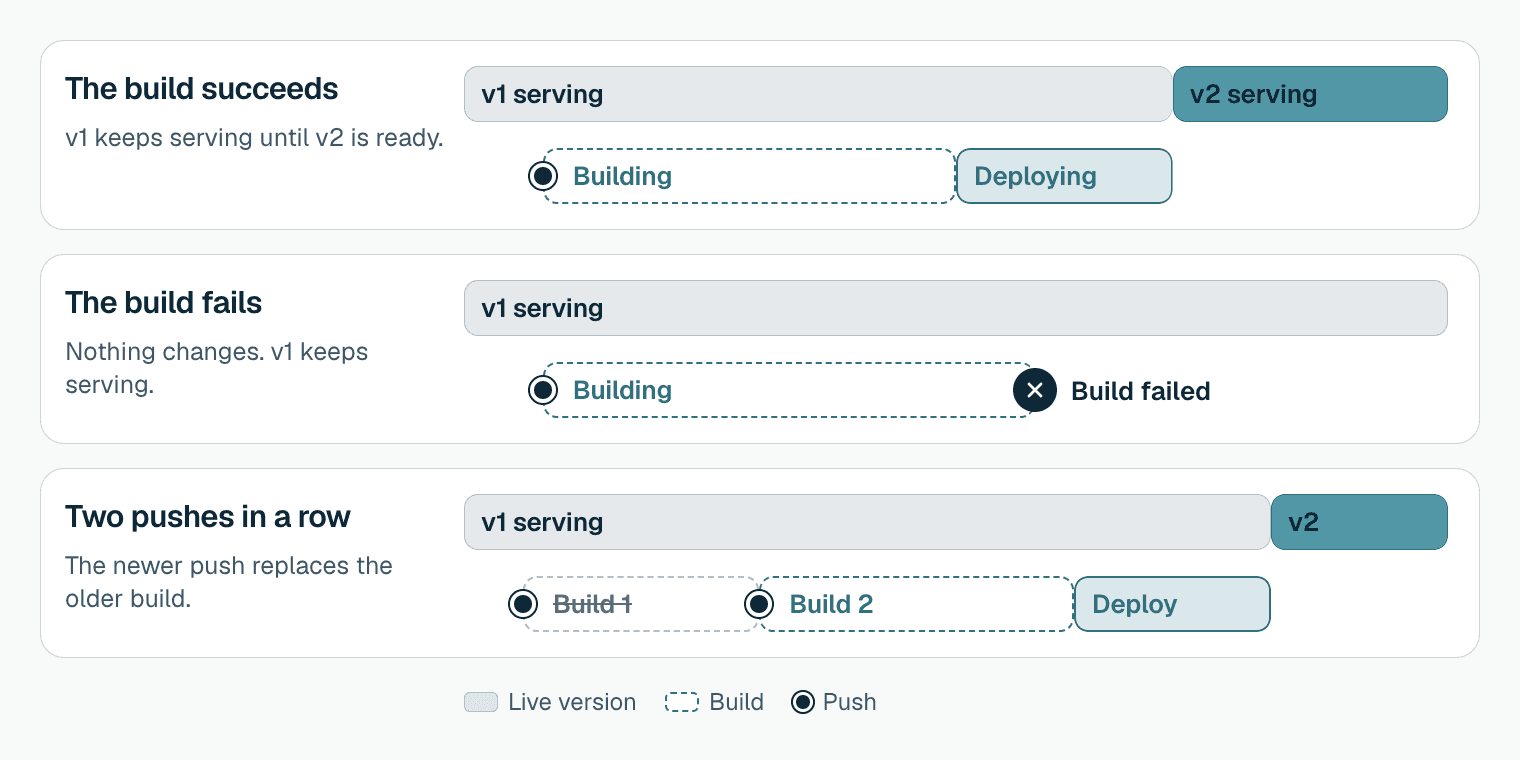Click the heading "The build fails"
The image size is (1520, 760).
click(164, 303)
